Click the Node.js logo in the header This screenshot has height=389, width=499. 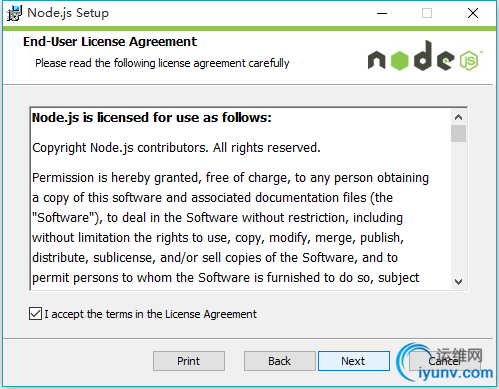(425, 56)
